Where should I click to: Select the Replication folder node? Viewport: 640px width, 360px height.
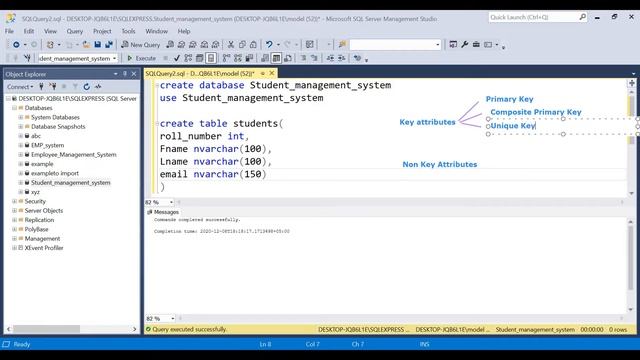pyautogui.click(x=39, y=220)
